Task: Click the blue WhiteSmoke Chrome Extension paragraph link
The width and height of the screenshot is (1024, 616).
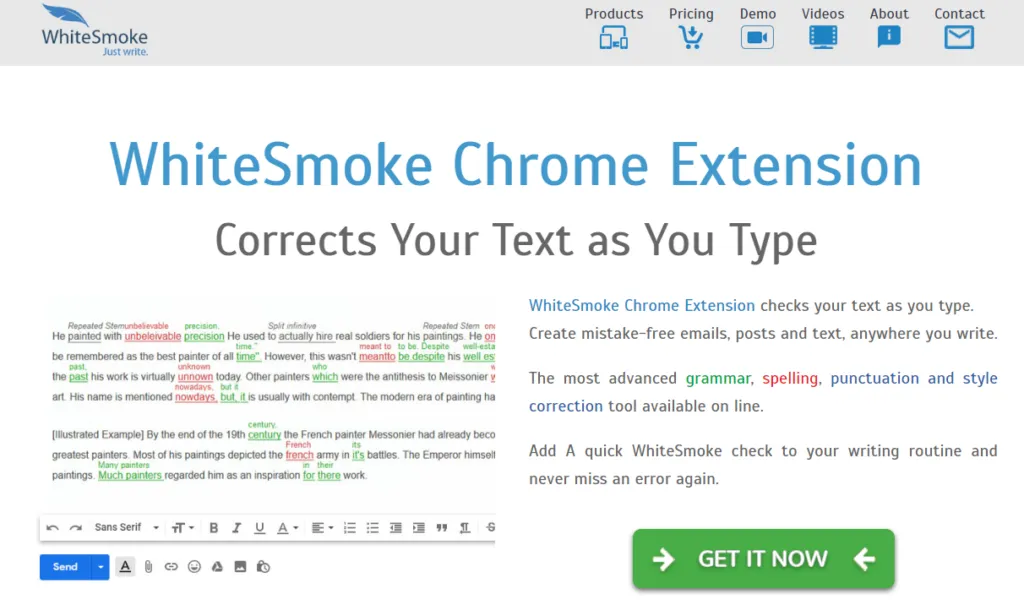Action: tap(642, 305)
